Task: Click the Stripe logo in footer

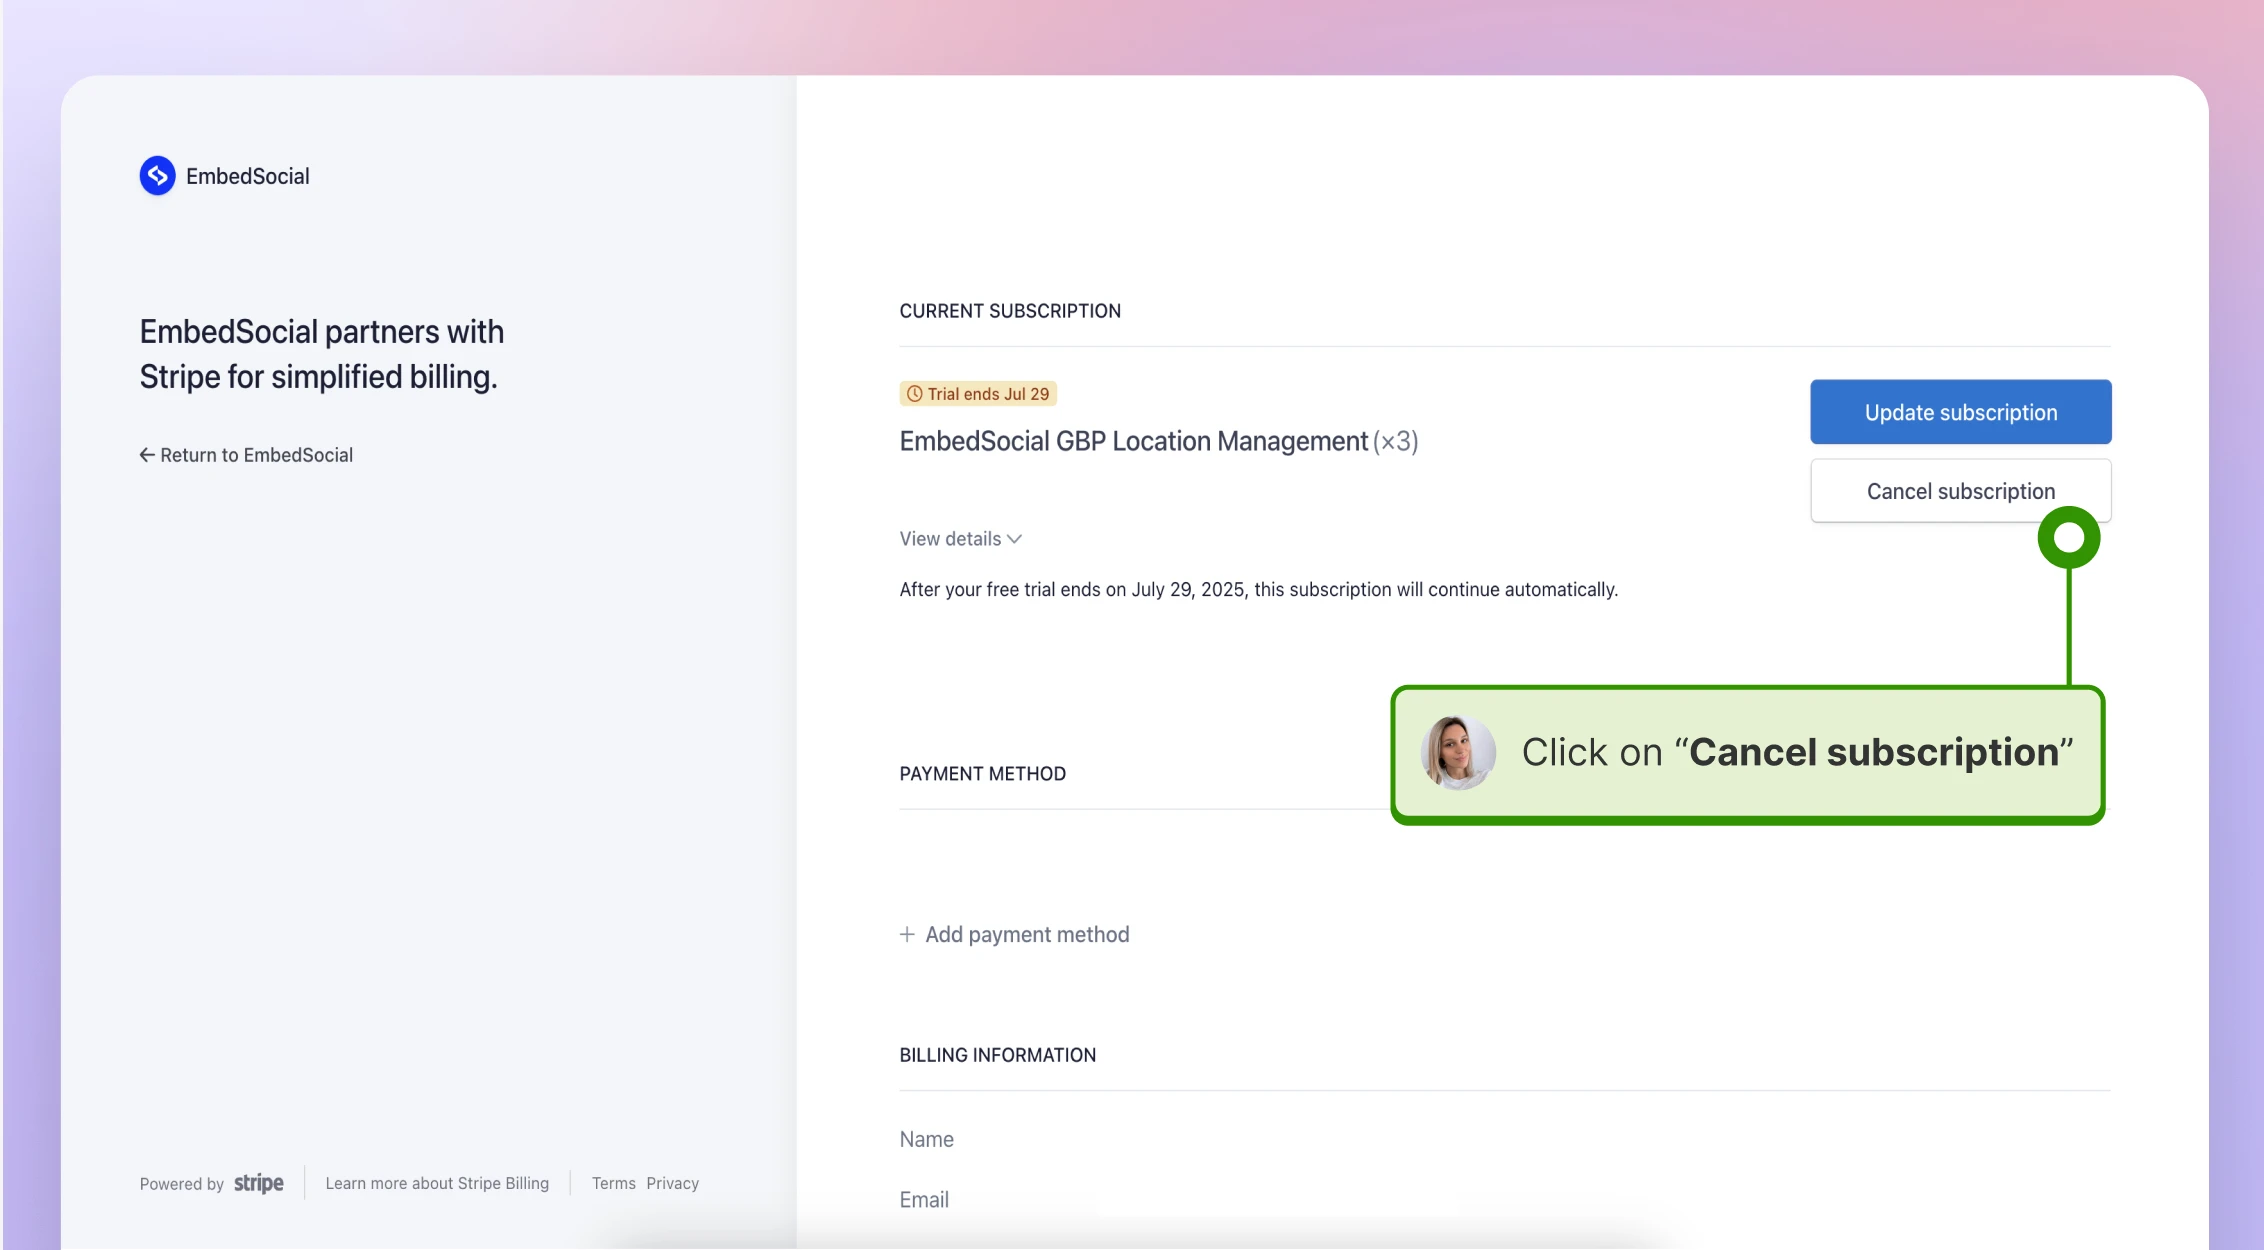Action: tap(259, 1184)
